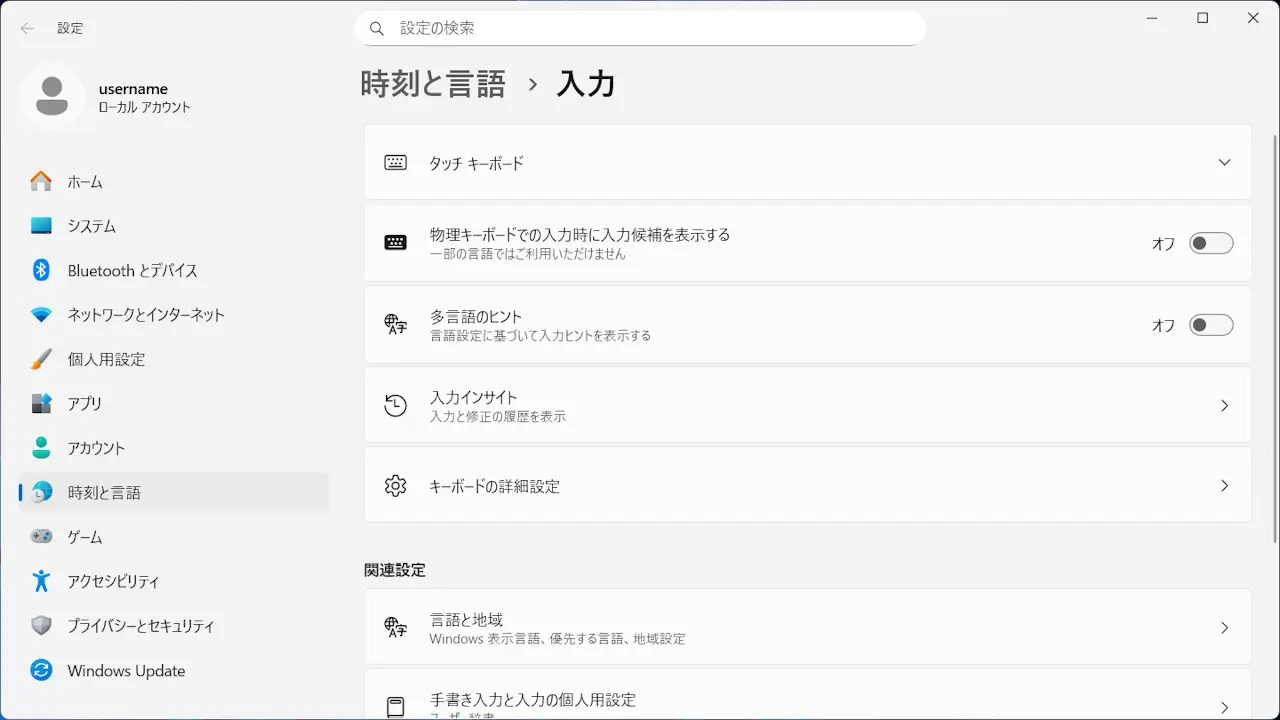Select ホーム in the sidebar menu
This screenshot has height=720, width=1280.
coord(85,182)
